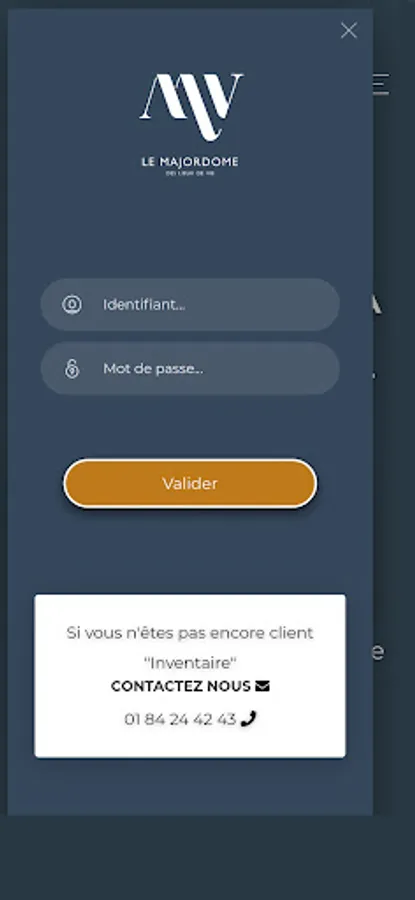This screenshot has height=900, width=415.
Task: Click the "Inventaire" quoted label
Action: [x=190, y=663]
